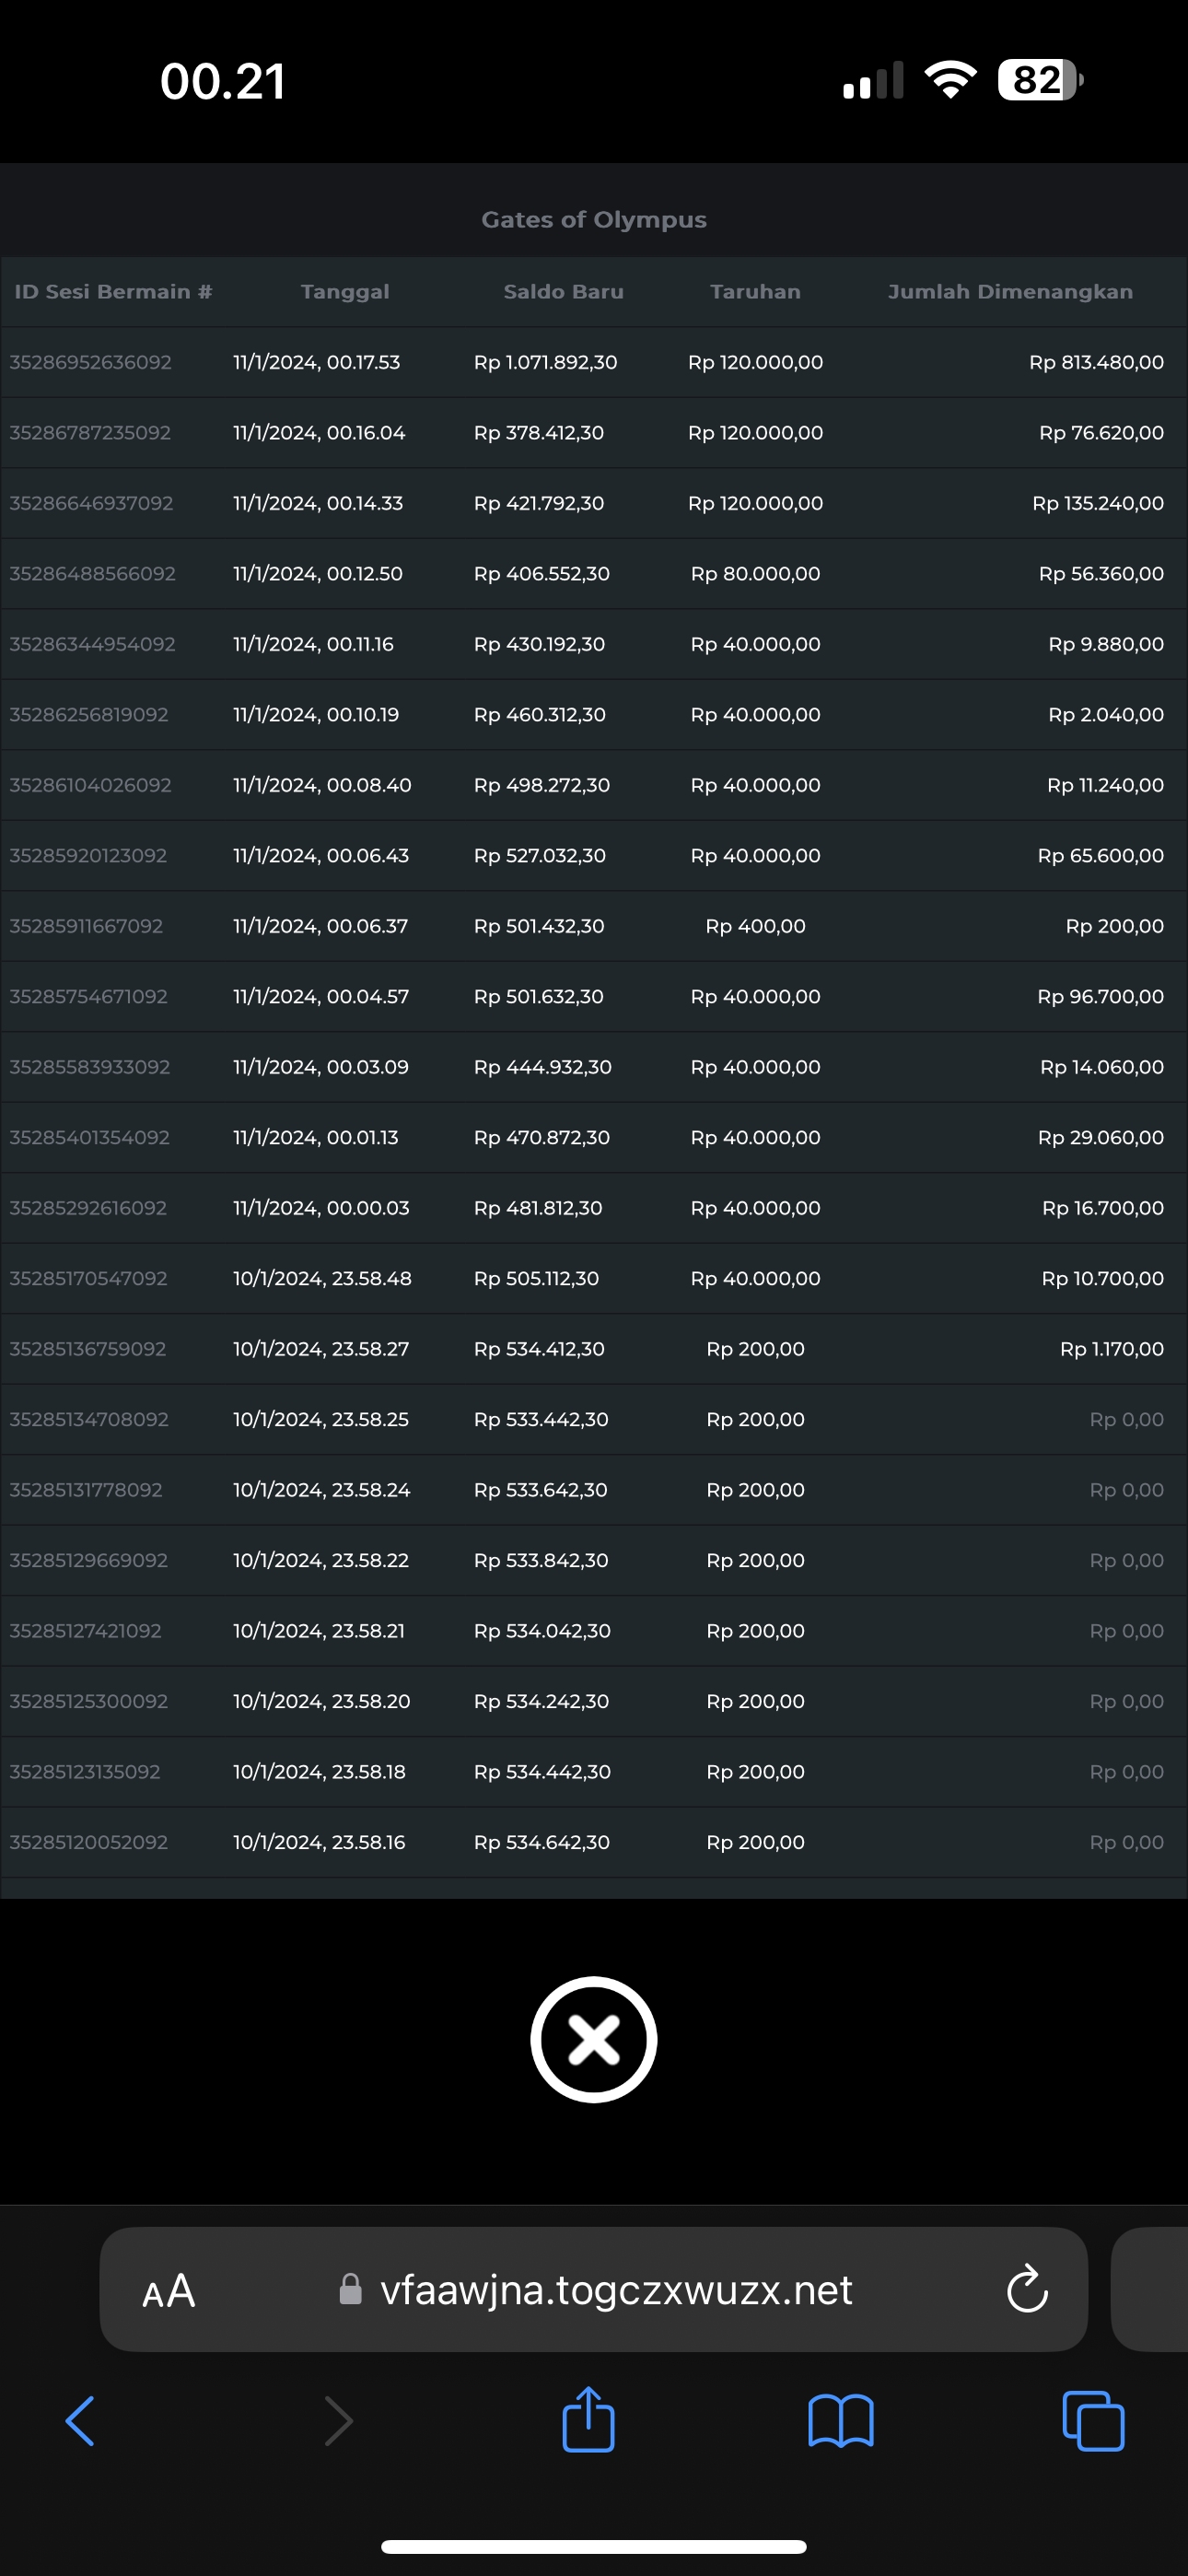Select the Tanggal column header

345,292
